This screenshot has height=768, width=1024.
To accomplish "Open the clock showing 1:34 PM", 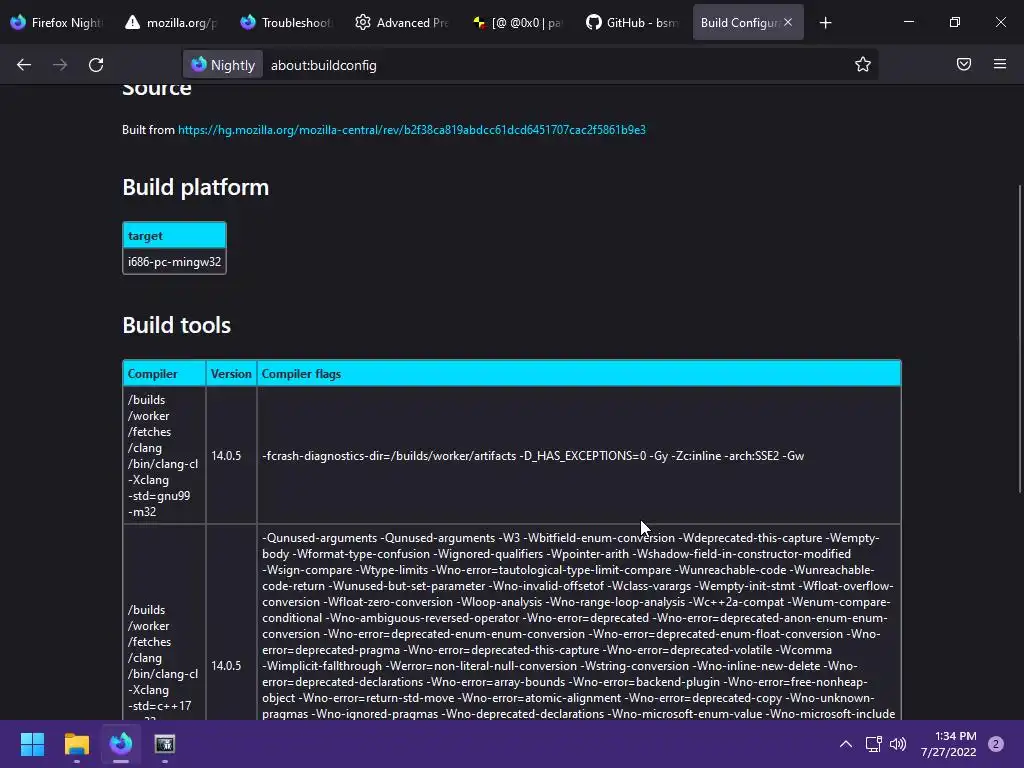I will pos(948,744).
